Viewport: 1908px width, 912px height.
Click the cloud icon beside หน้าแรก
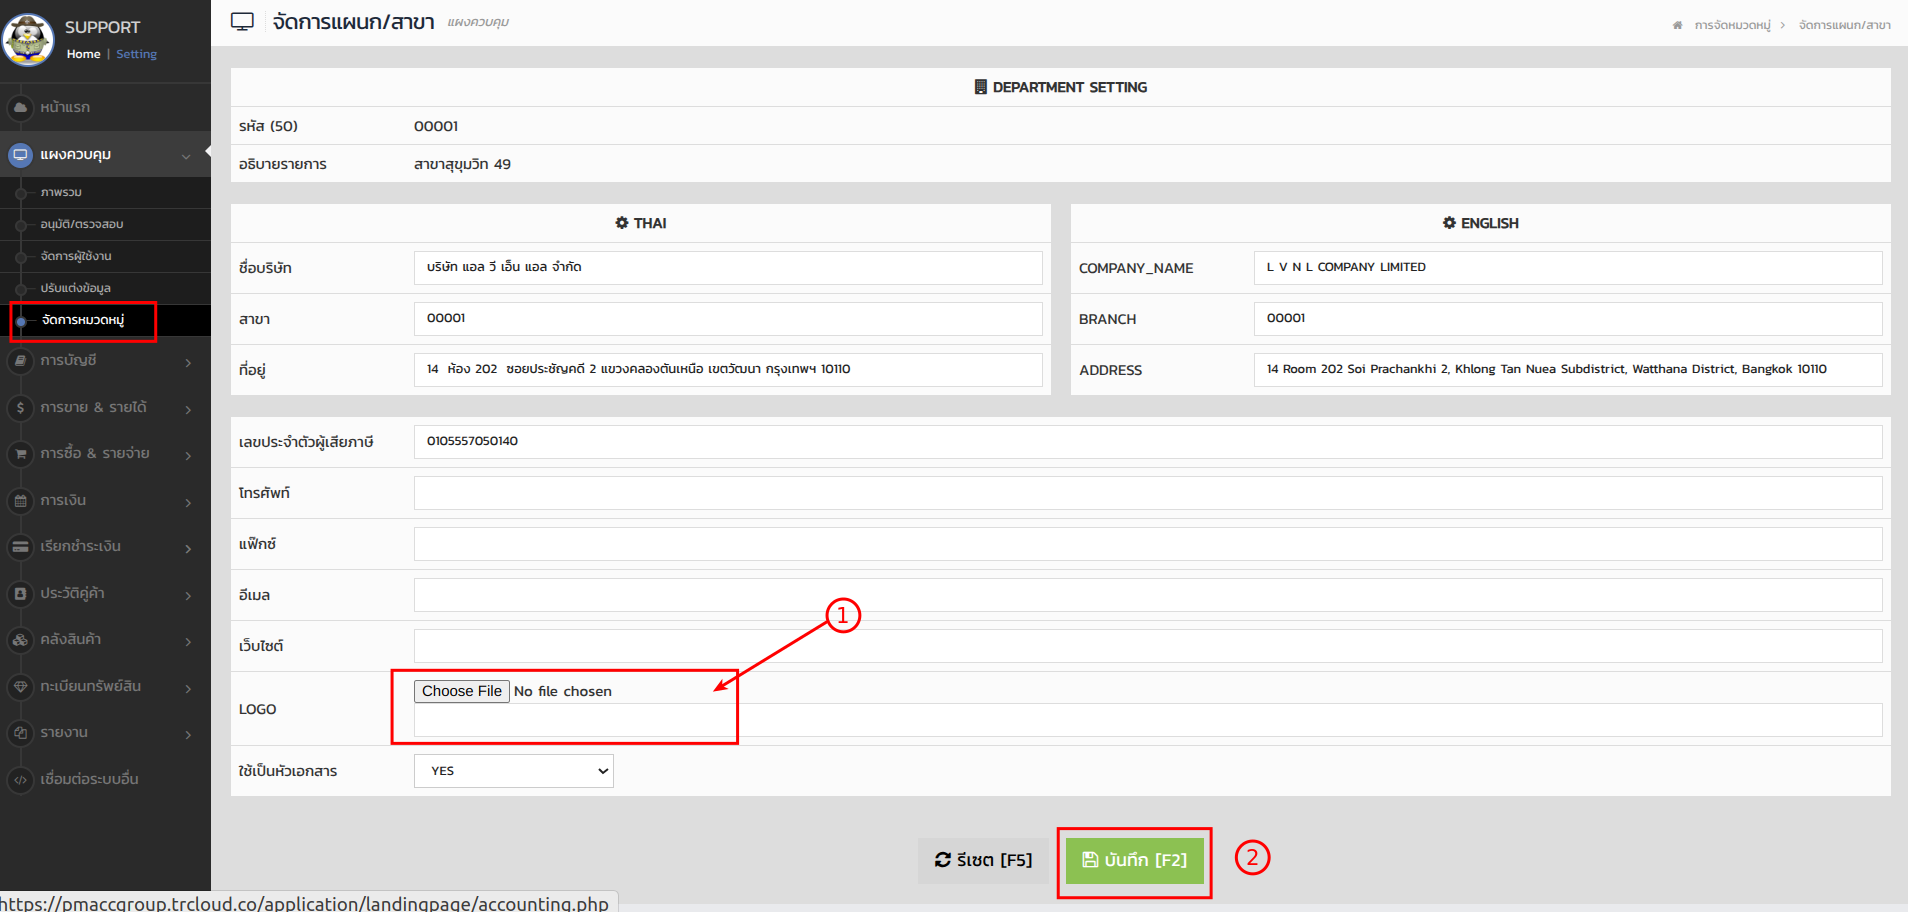click(x=20, y=107)
